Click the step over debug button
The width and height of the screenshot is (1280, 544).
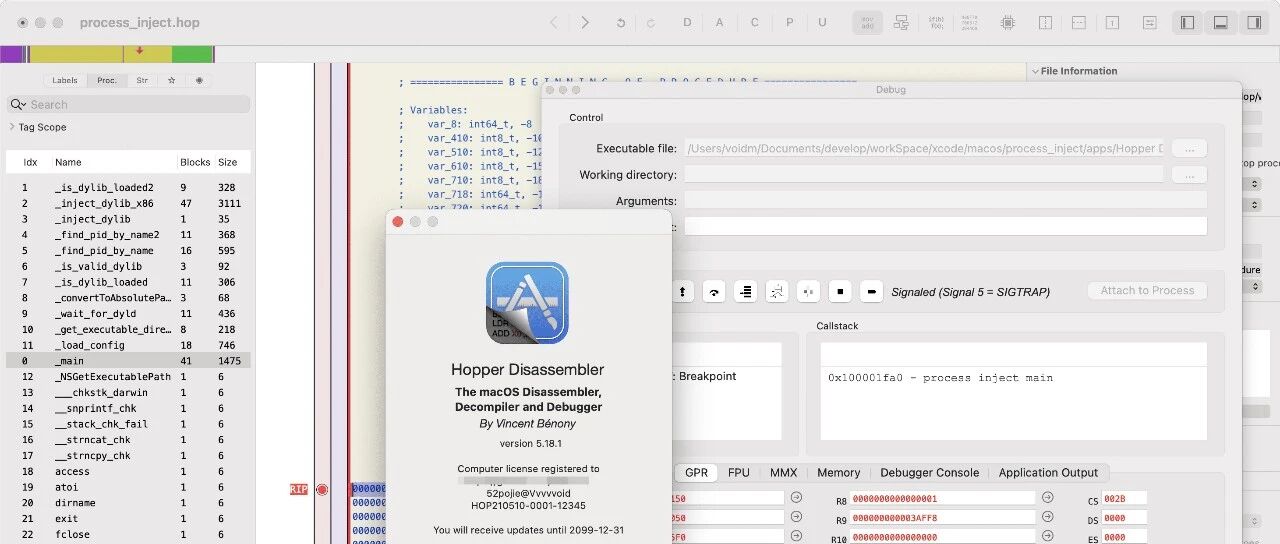point(714,291)
